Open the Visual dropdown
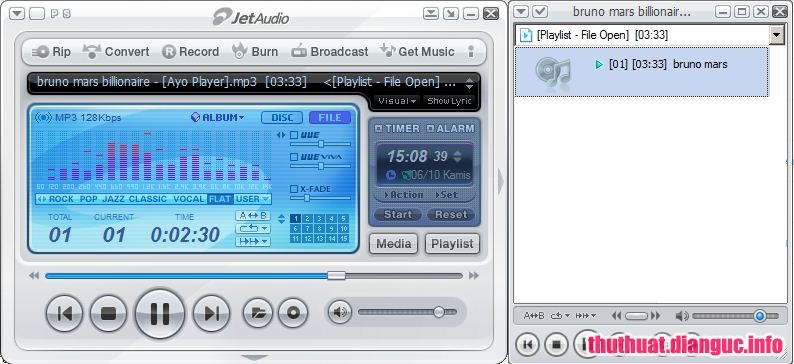 pyautogui.click(x=398, y=101)
